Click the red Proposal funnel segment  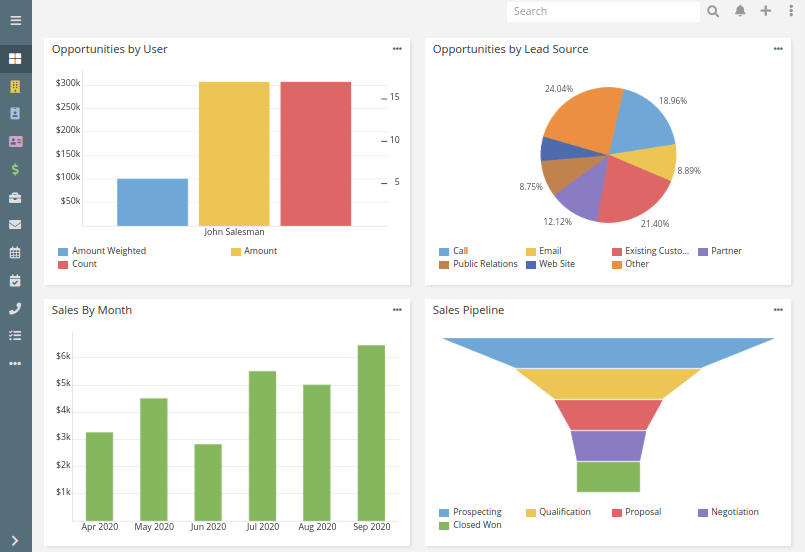click(x=608, y=415)
